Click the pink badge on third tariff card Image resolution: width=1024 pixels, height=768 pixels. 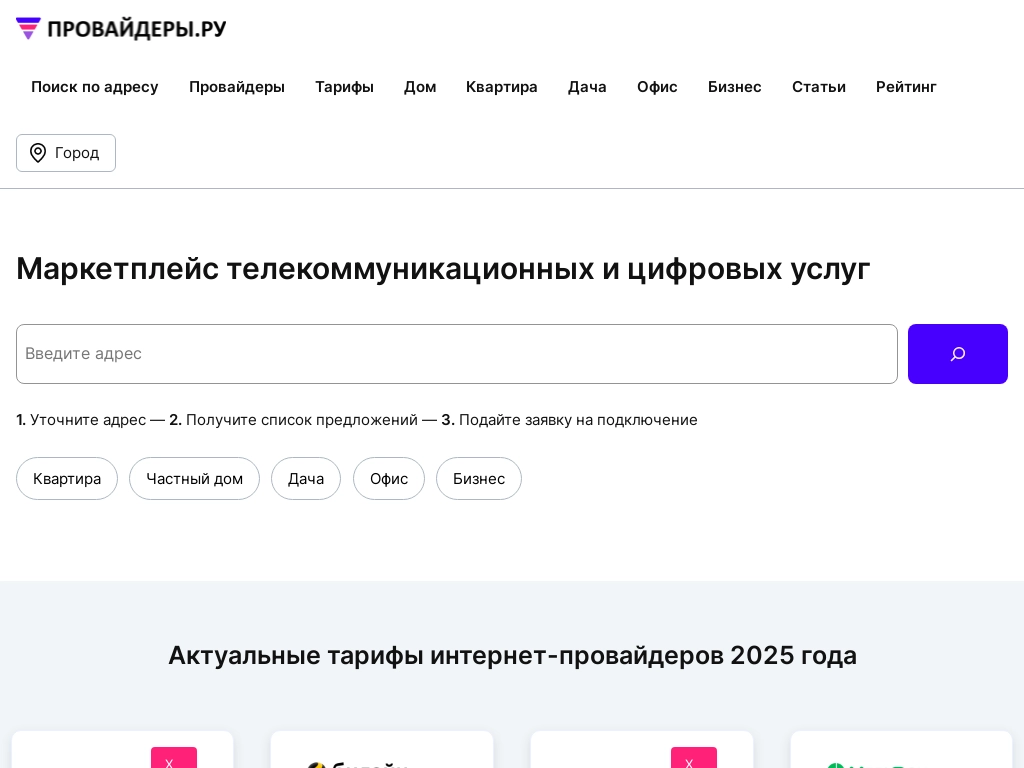pyautogui.click(x=693, y=758)
